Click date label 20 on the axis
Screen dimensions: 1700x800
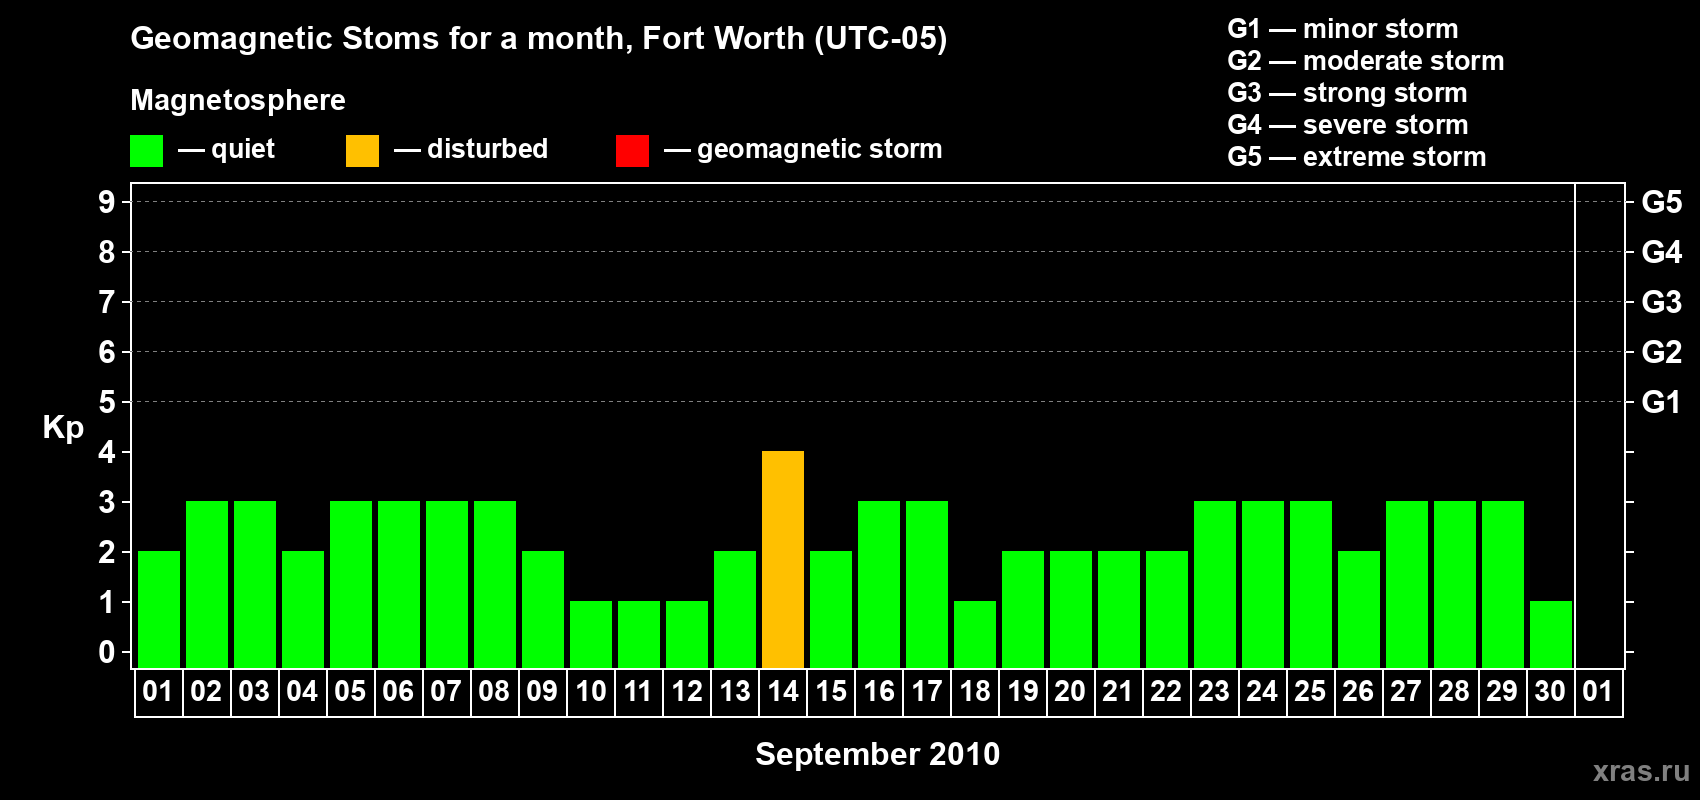point(1070,691)
